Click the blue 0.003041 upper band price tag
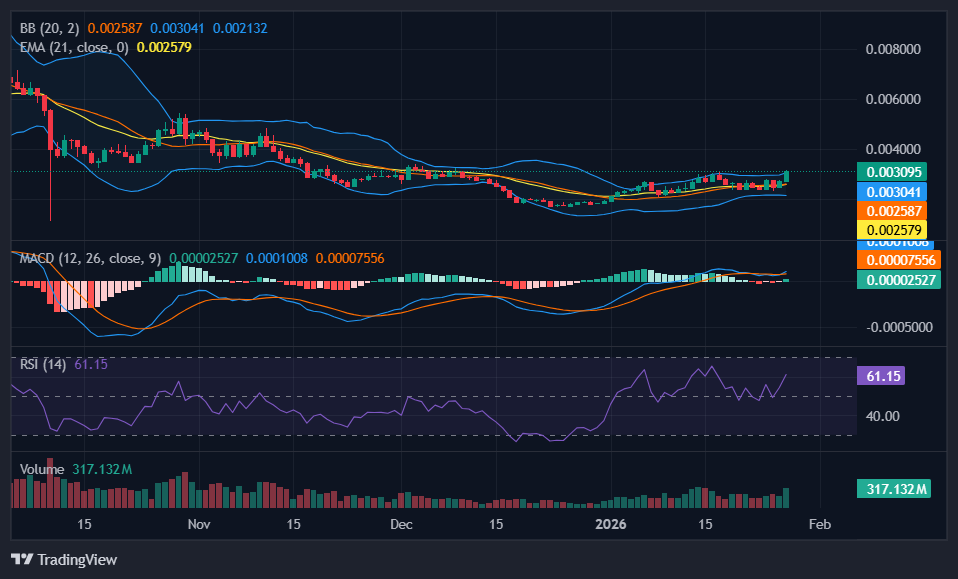This screenshot has height=579, width=958. (x=893, y=191)
